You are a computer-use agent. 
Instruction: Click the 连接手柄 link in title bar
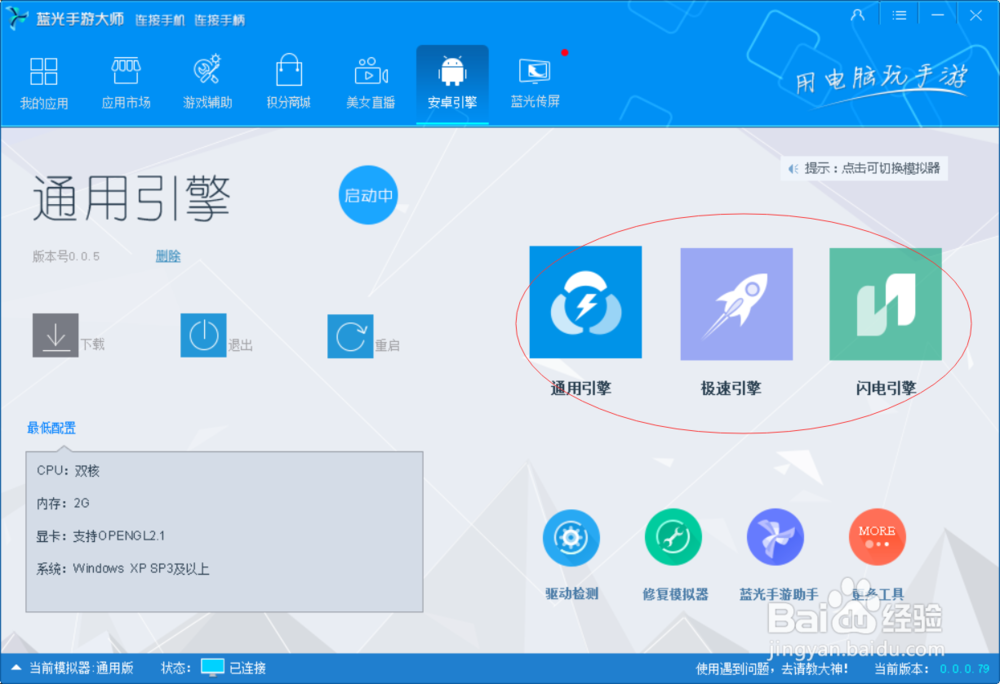click(x=219, y=20)
